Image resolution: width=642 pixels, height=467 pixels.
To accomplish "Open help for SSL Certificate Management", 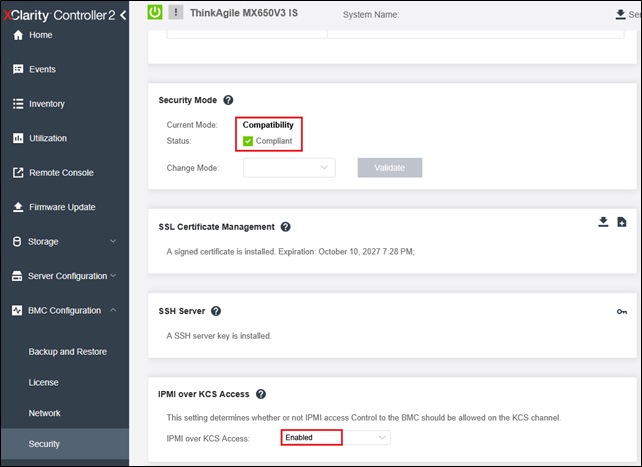I will click(285, 227).
